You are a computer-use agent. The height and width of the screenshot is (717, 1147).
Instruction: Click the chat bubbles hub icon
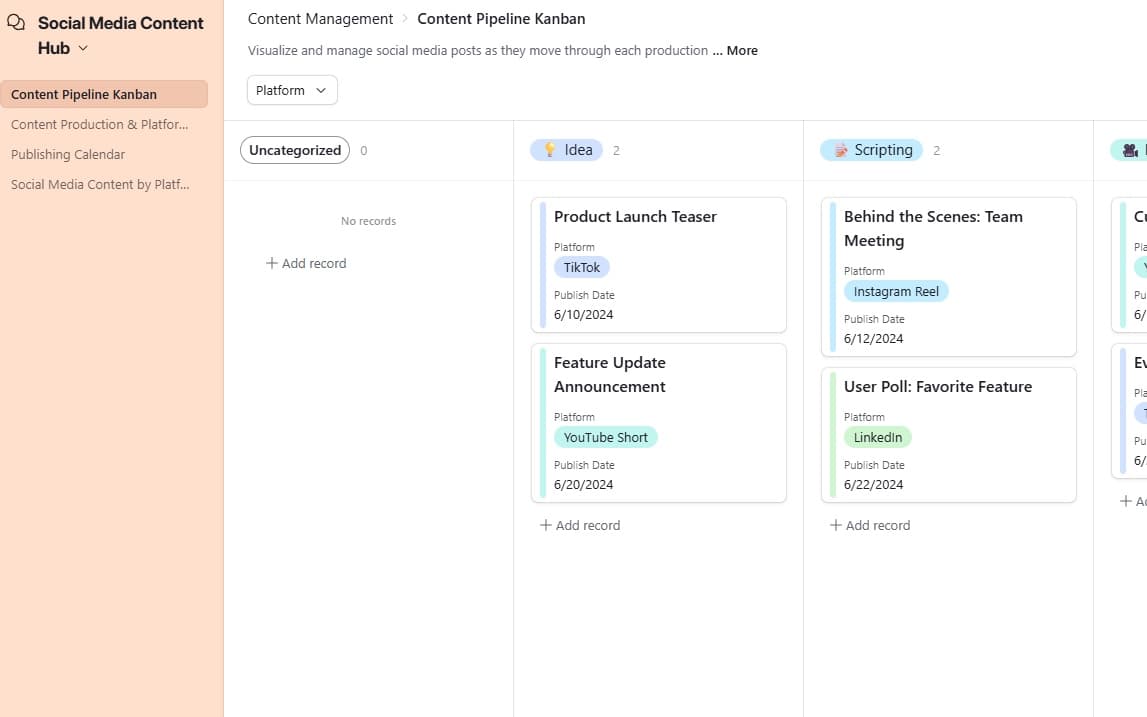tap(16, 23)
